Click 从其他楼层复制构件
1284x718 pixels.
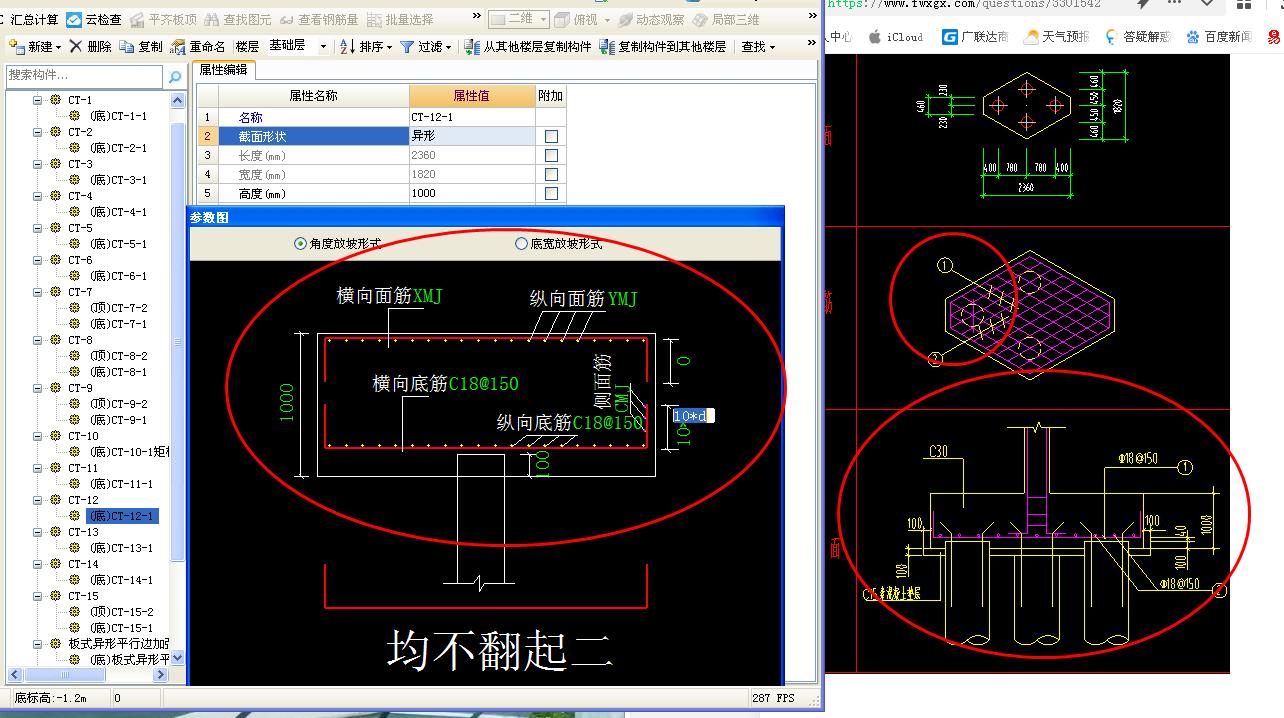pos(528,46)
